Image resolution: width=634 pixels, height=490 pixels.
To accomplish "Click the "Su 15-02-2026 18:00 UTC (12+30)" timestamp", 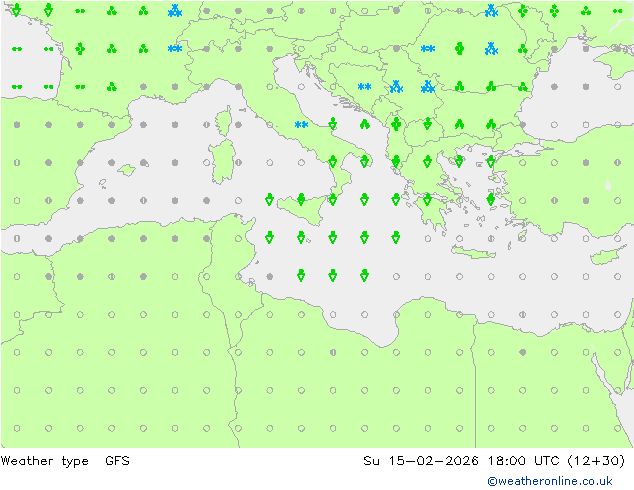I will pyautogui.click(x=494, y=461).
